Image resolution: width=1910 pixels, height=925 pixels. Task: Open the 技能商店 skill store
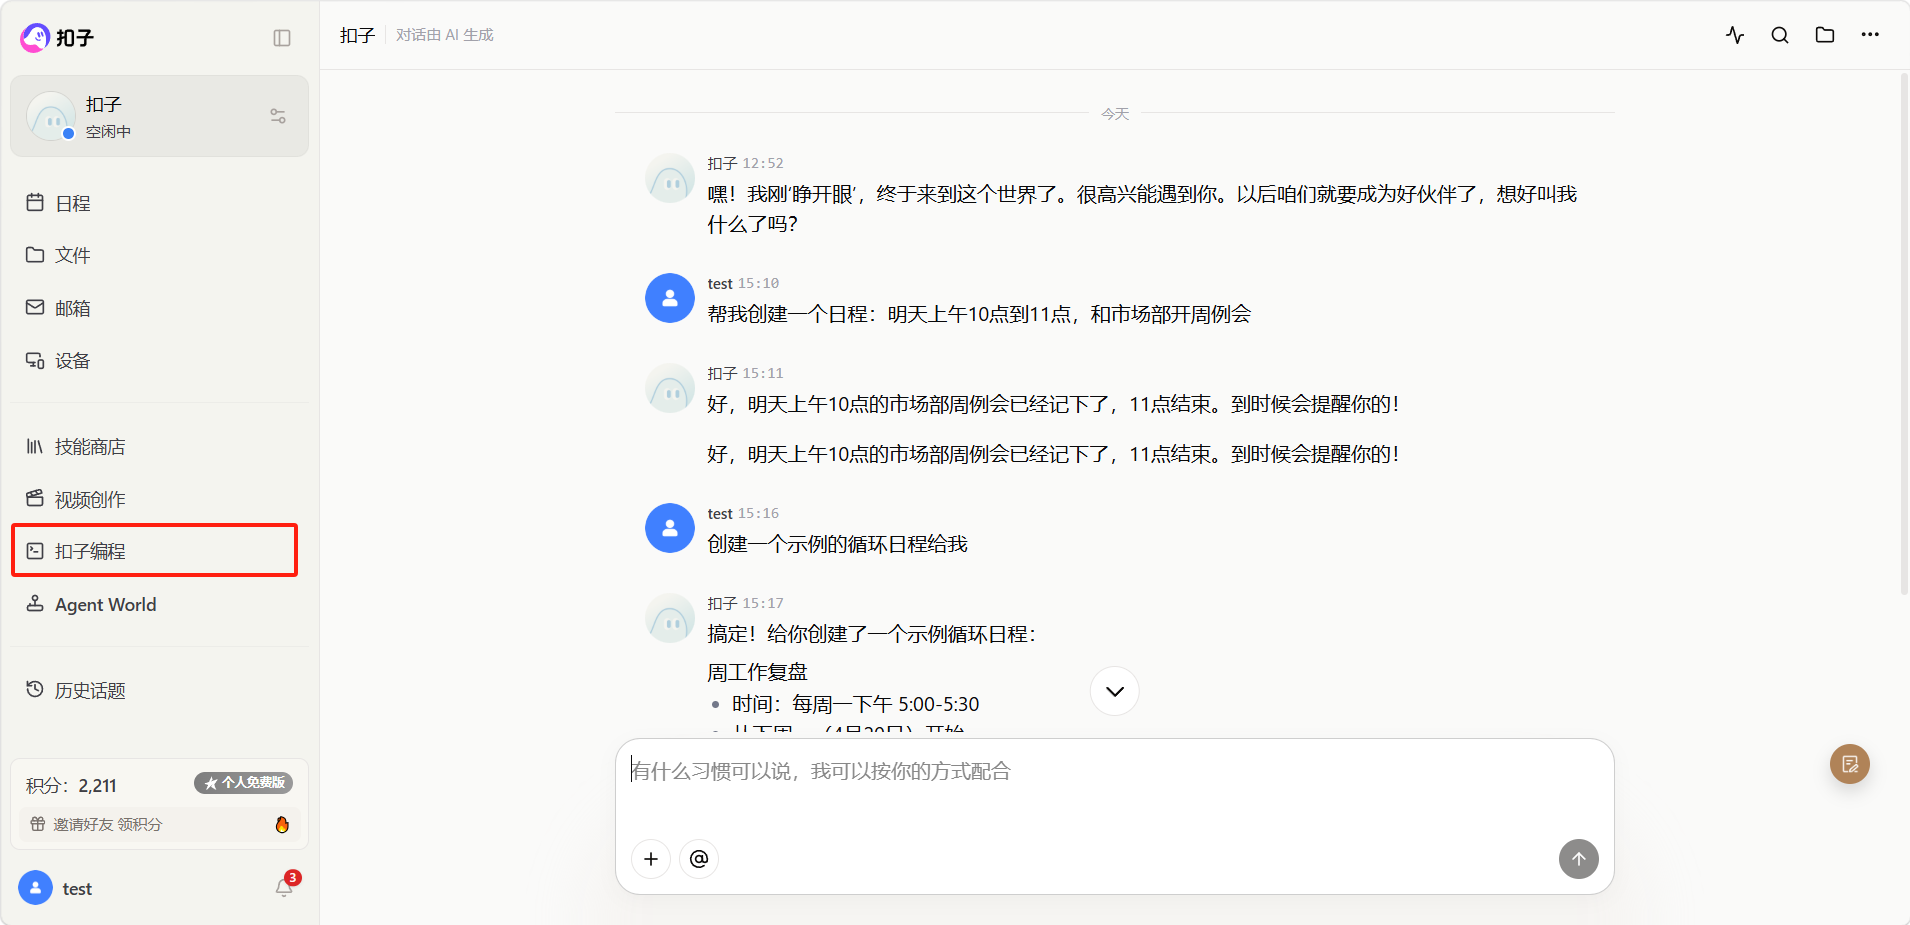coord(159,446)
